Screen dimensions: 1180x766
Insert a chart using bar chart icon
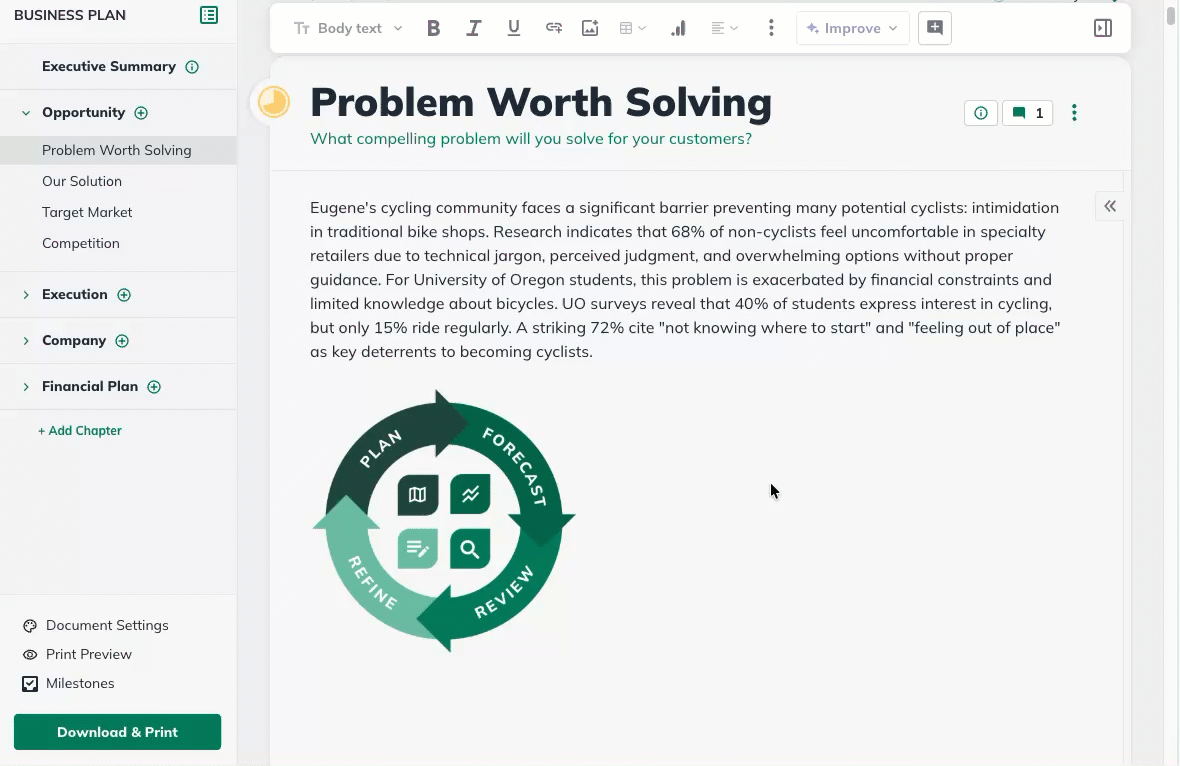pyautogui.click(x=678, y=29)
